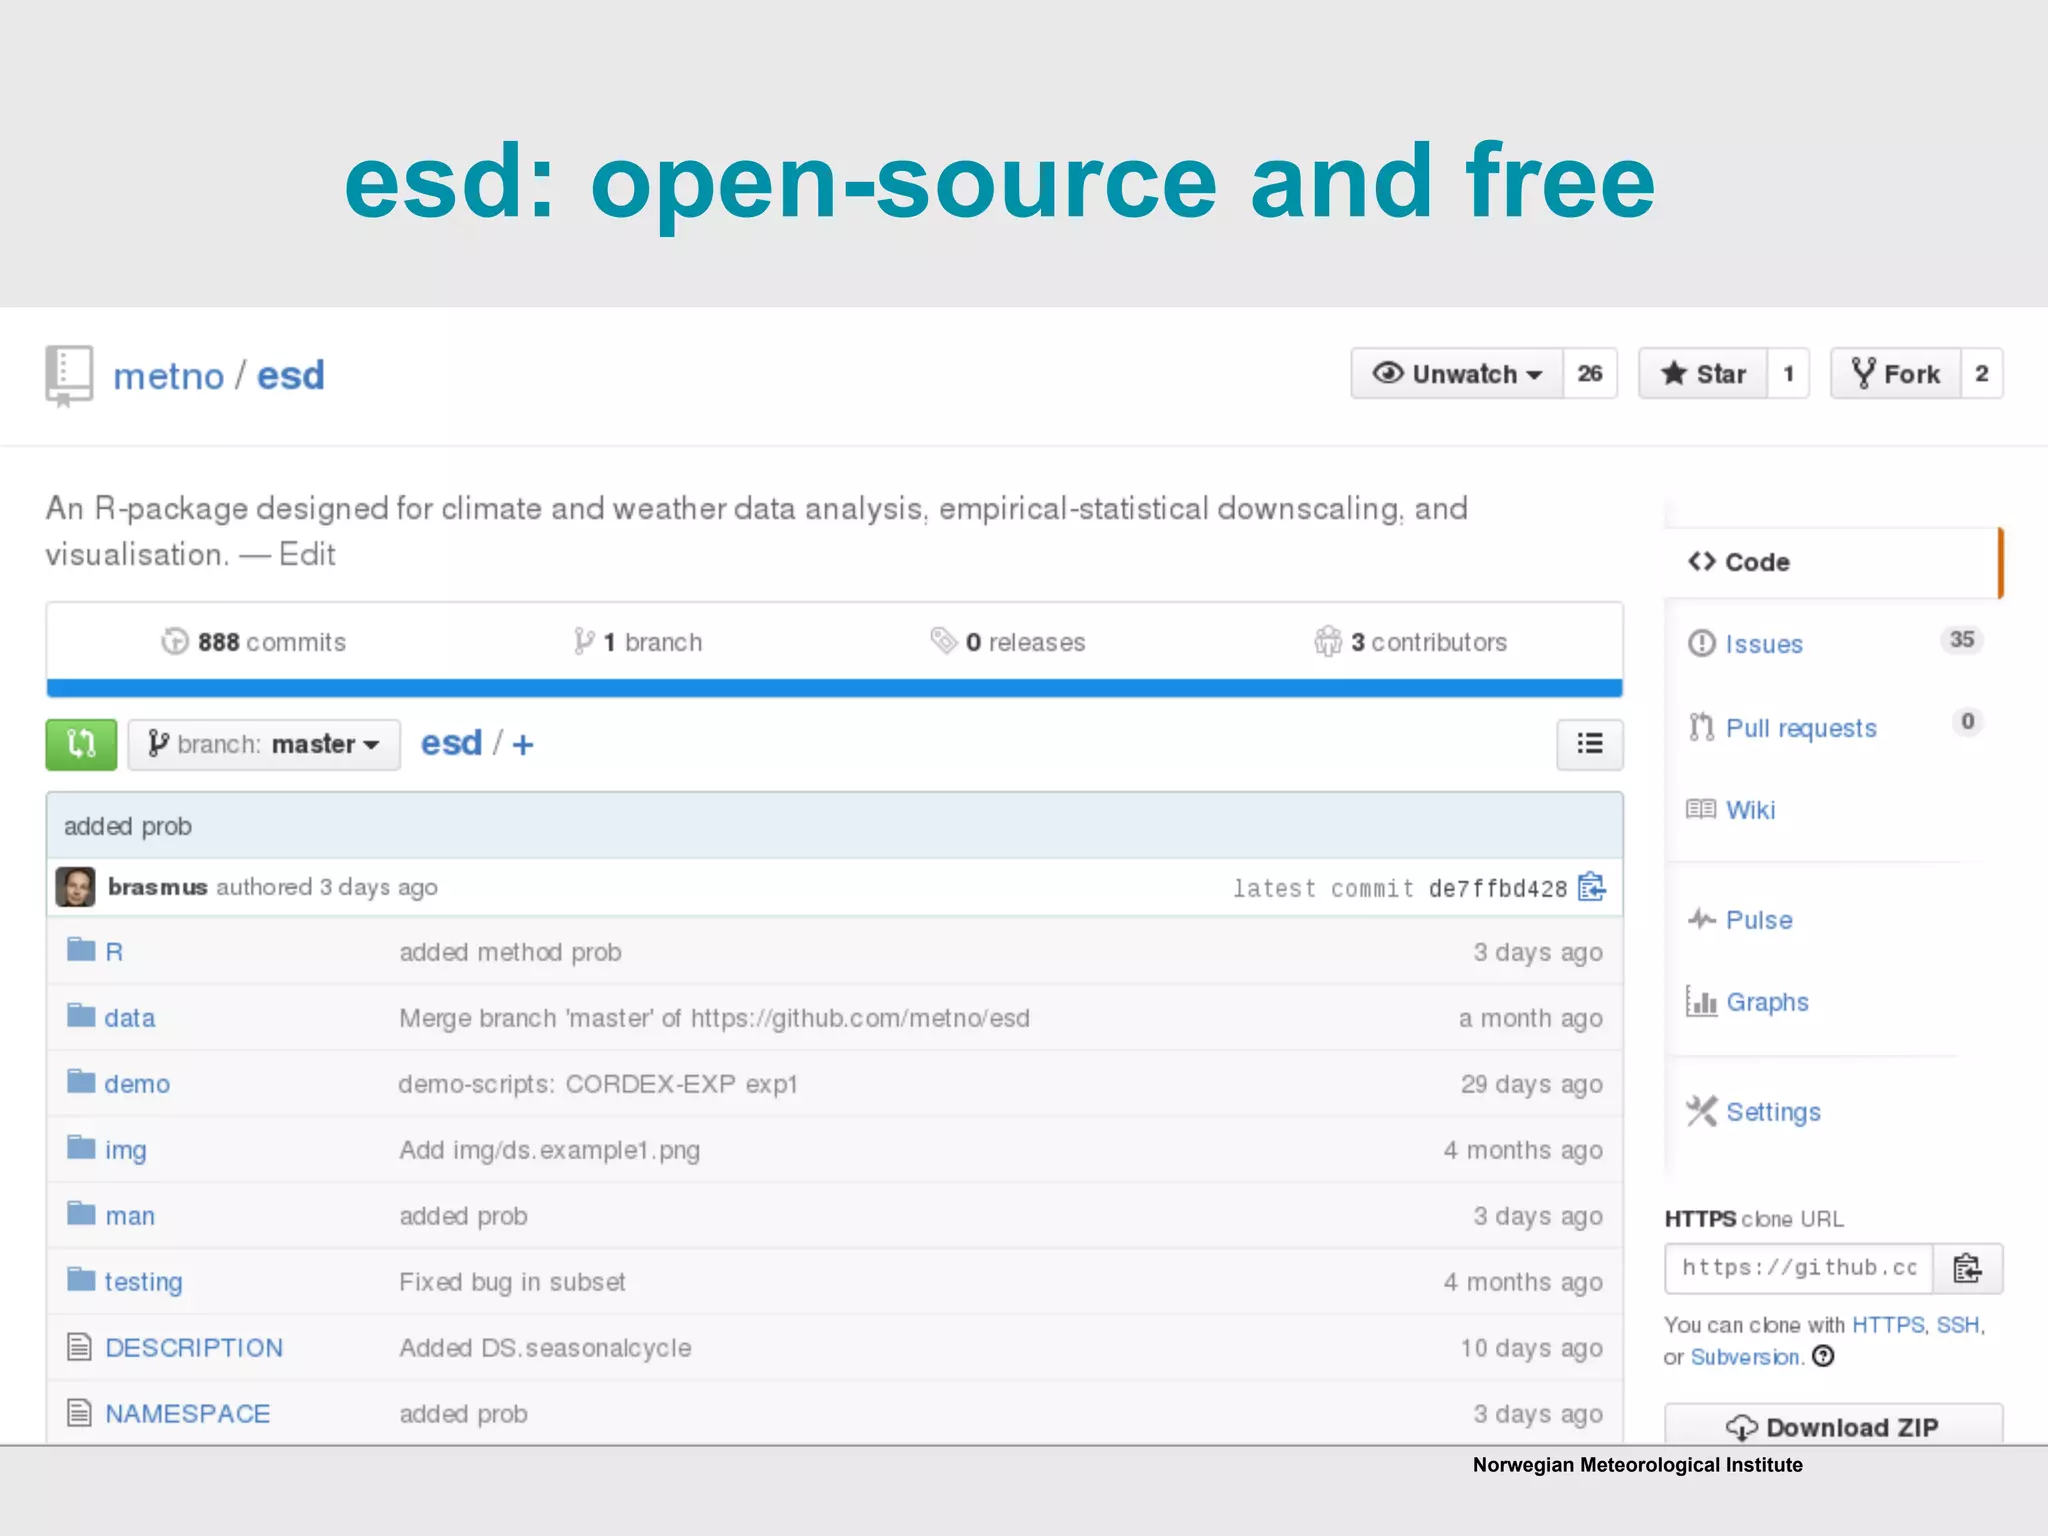This screenshot has height=1536, width=2048.
Task: Open the Pull requests tab label
Action: [x=1801, y=728]
